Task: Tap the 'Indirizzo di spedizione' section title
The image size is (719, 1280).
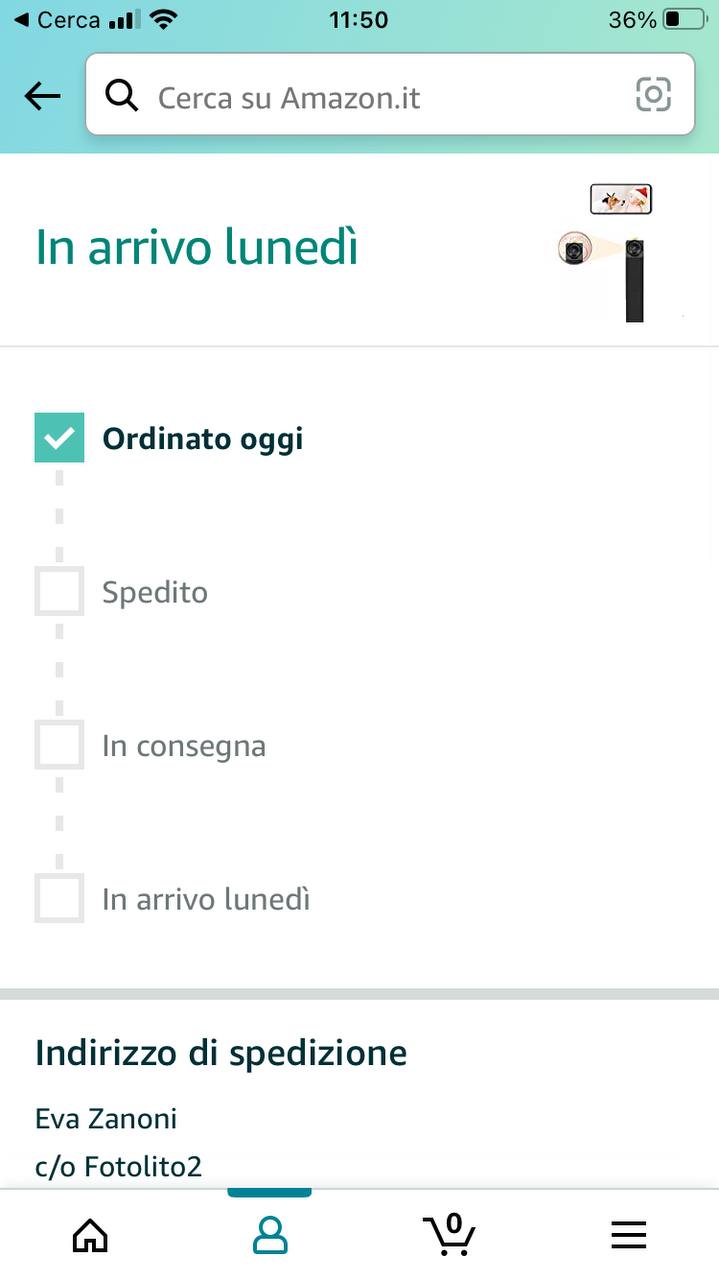Action: coord(221,1053)
